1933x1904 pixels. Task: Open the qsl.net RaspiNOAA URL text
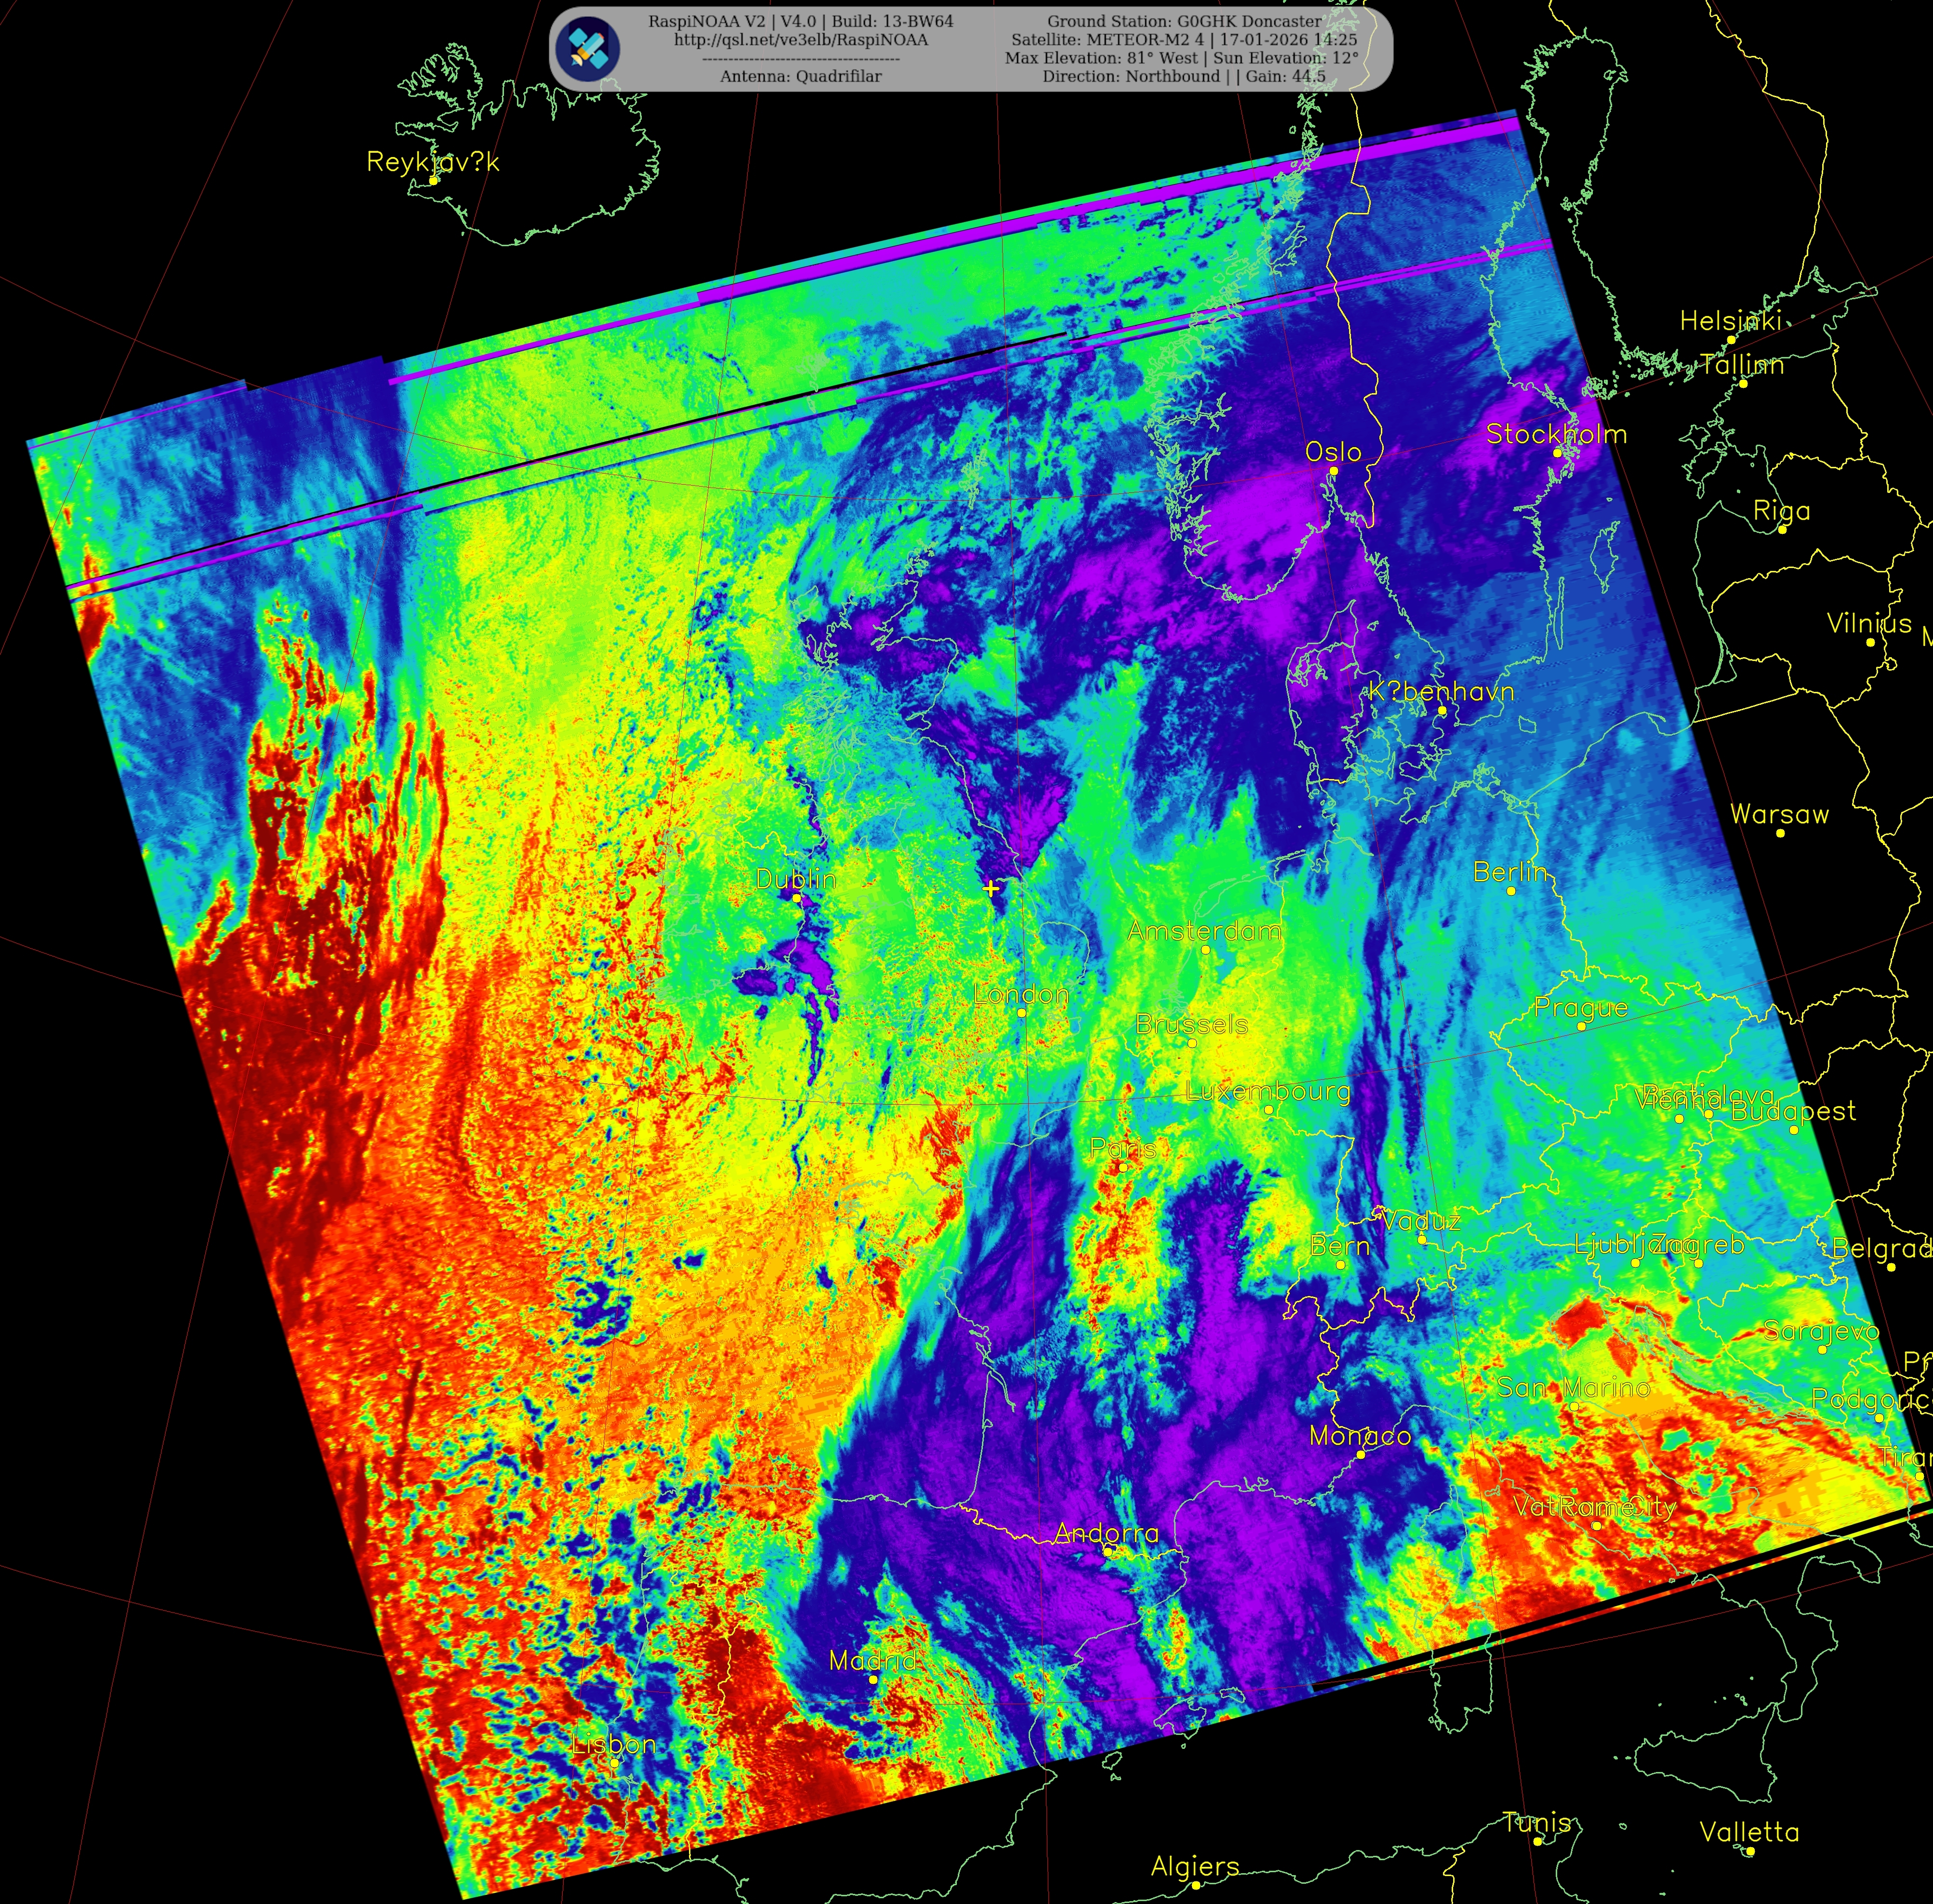[800, 40]
